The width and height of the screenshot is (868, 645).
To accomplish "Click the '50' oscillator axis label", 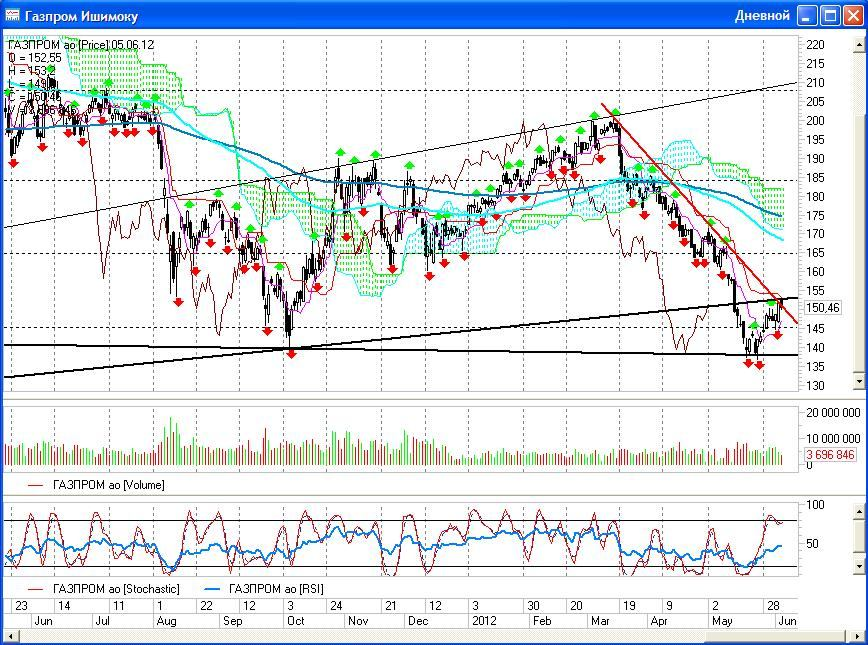I will pyautogui.click(x=812, y=544).
